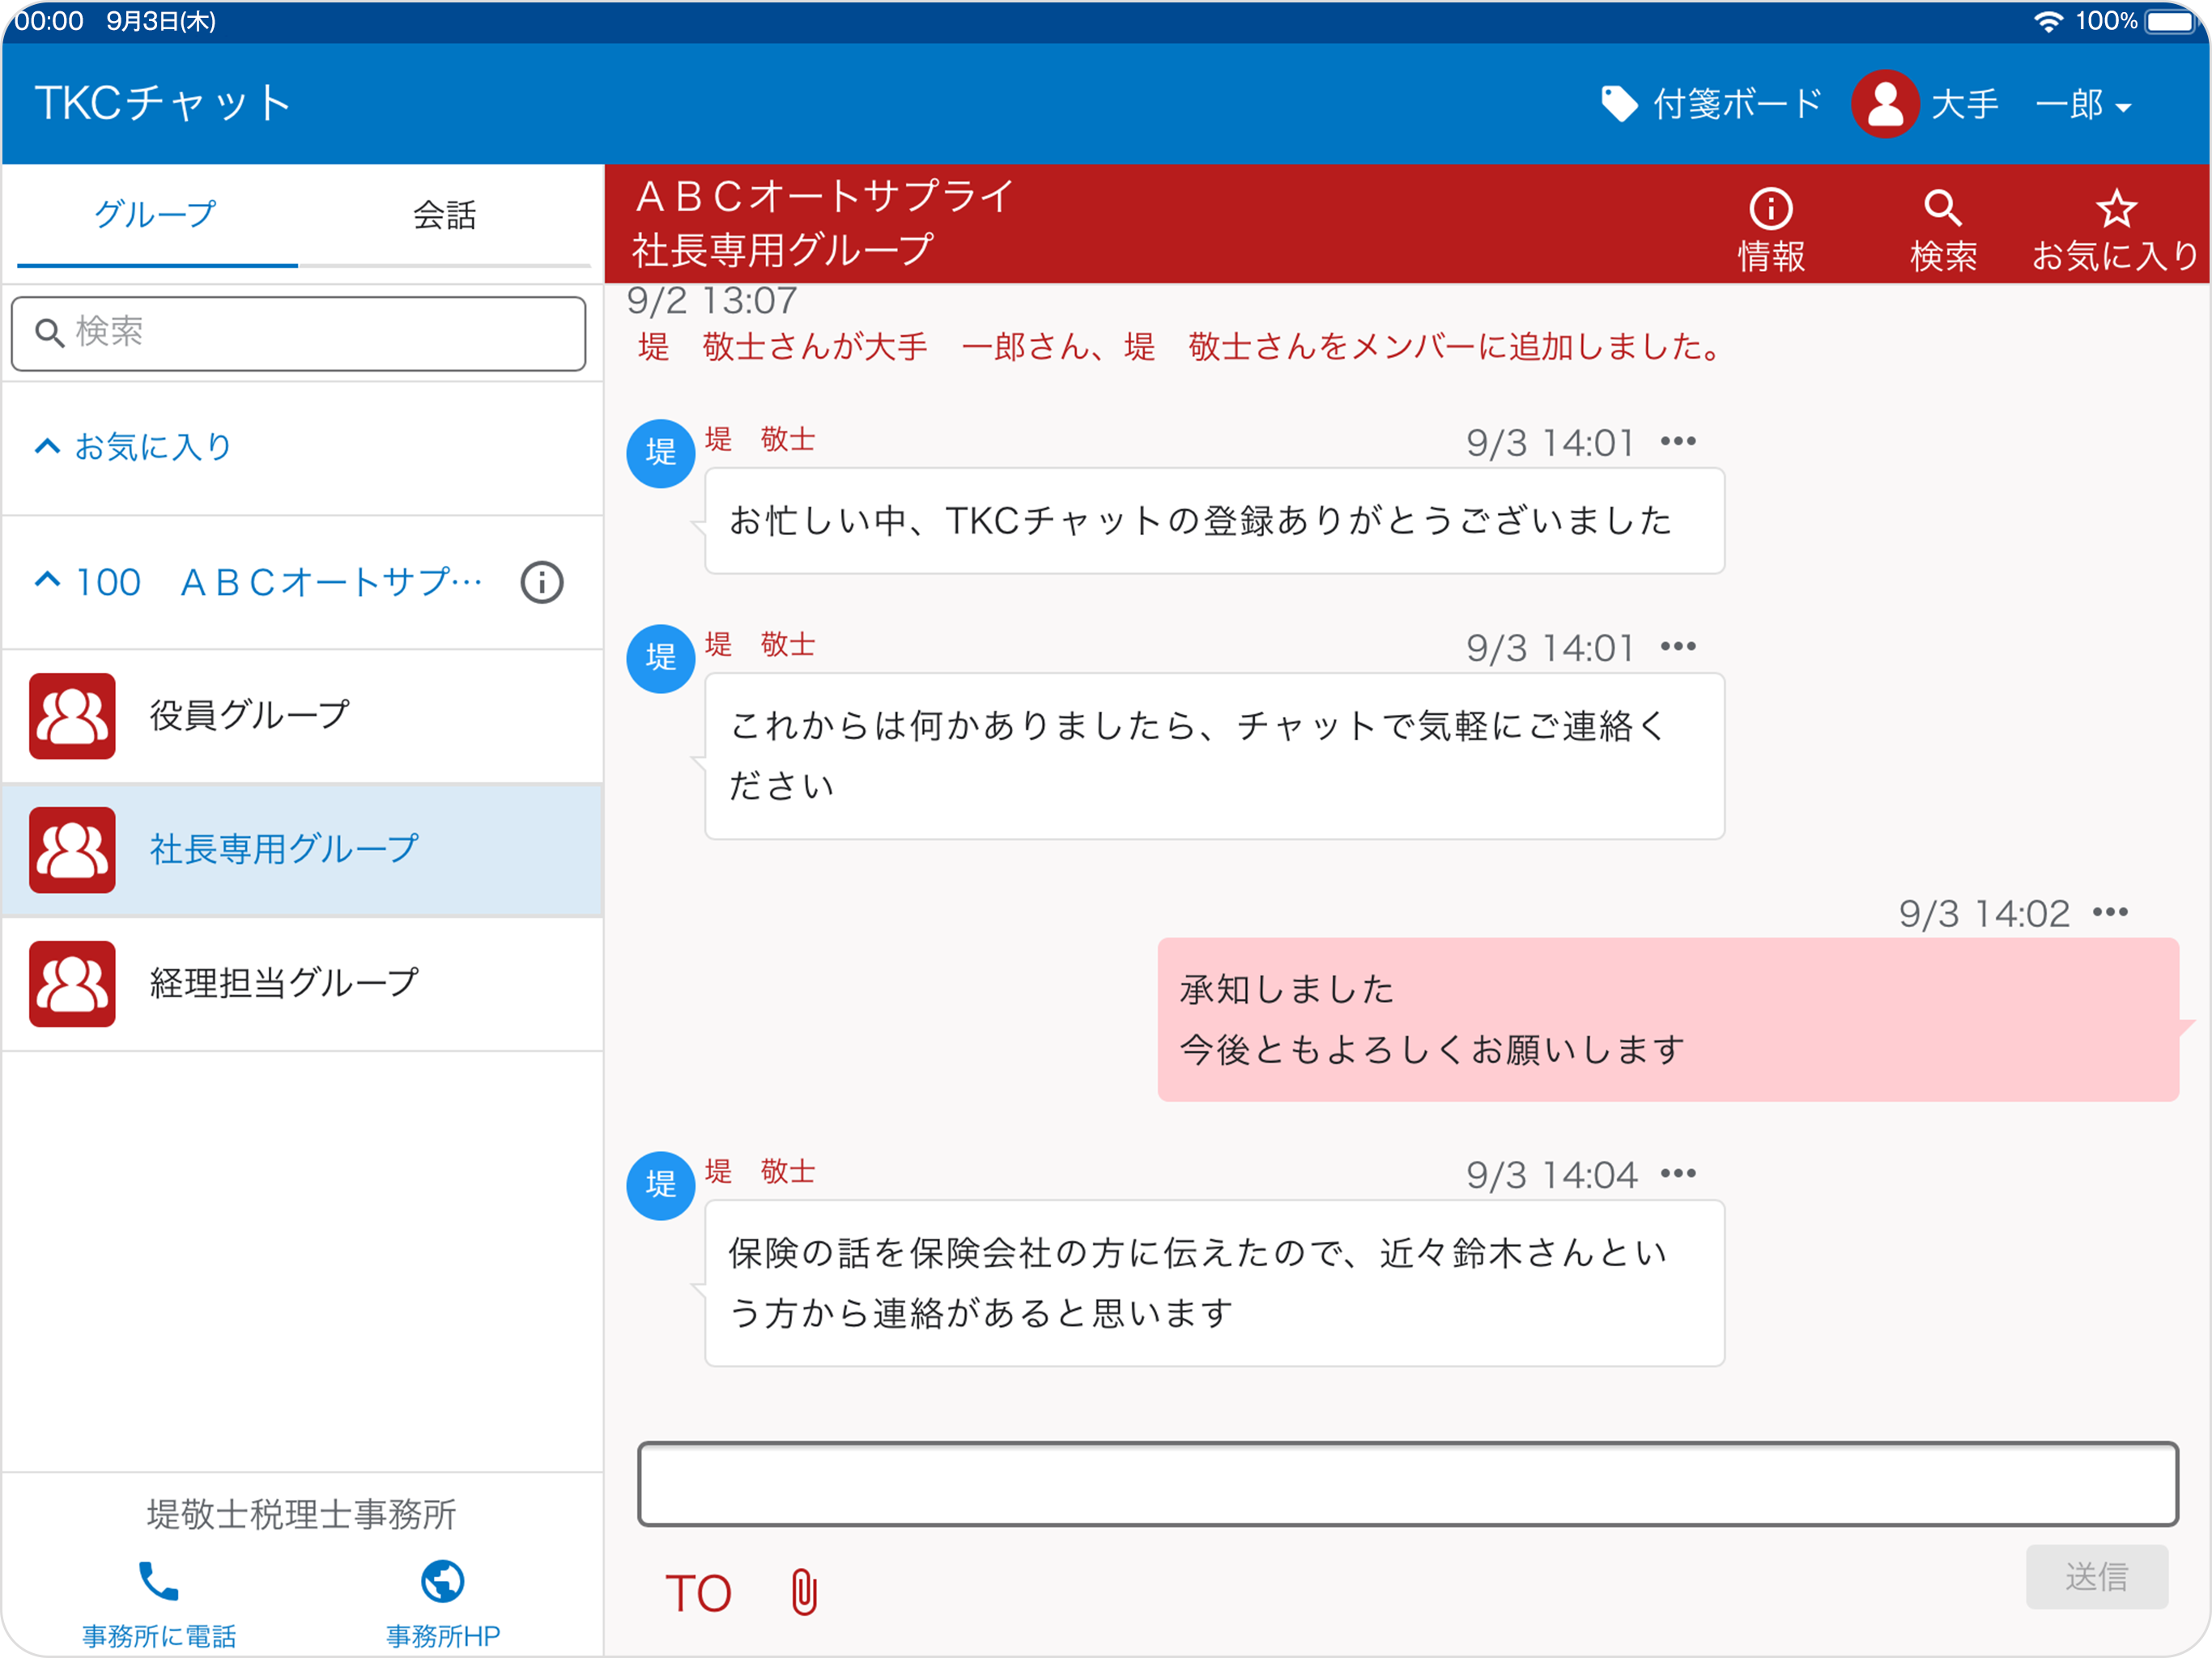Click the 堤敬士税理士事務所 office name

tap(301, 1514)
